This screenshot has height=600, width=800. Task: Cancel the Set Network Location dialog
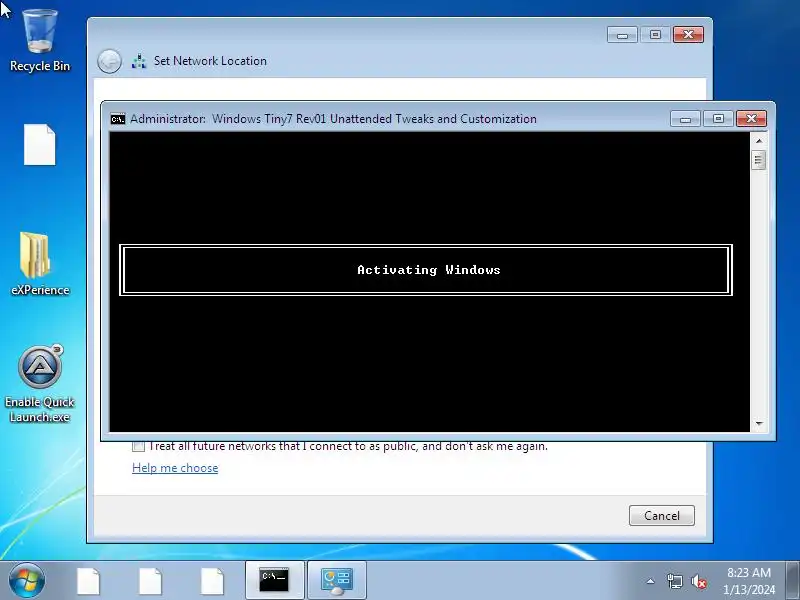(662, 515)
